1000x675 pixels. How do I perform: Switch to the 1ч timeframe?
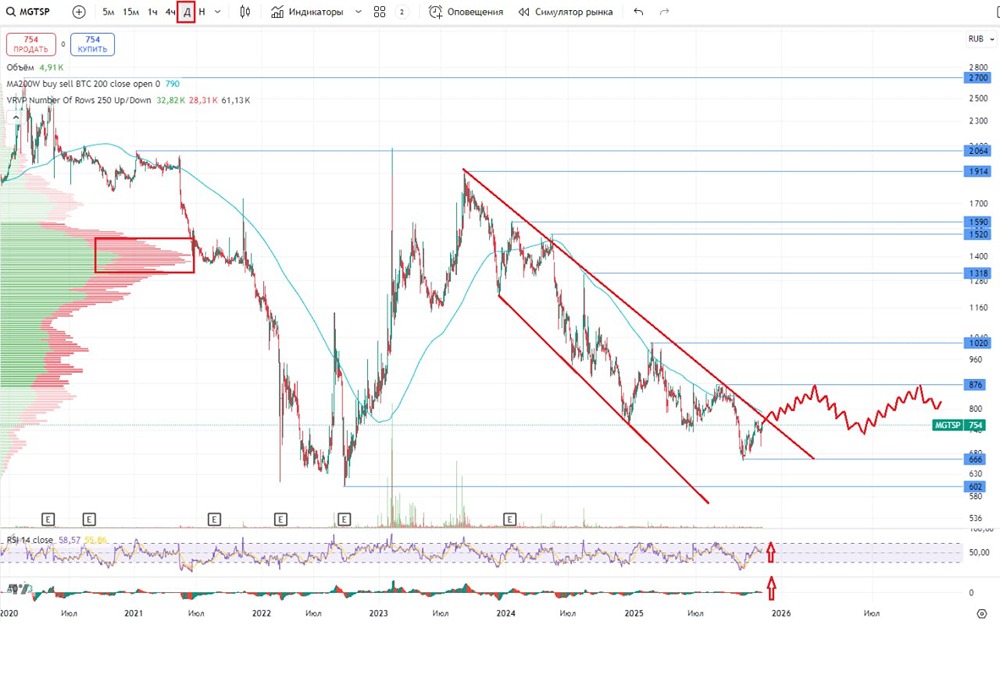click(x=152, y=11)
